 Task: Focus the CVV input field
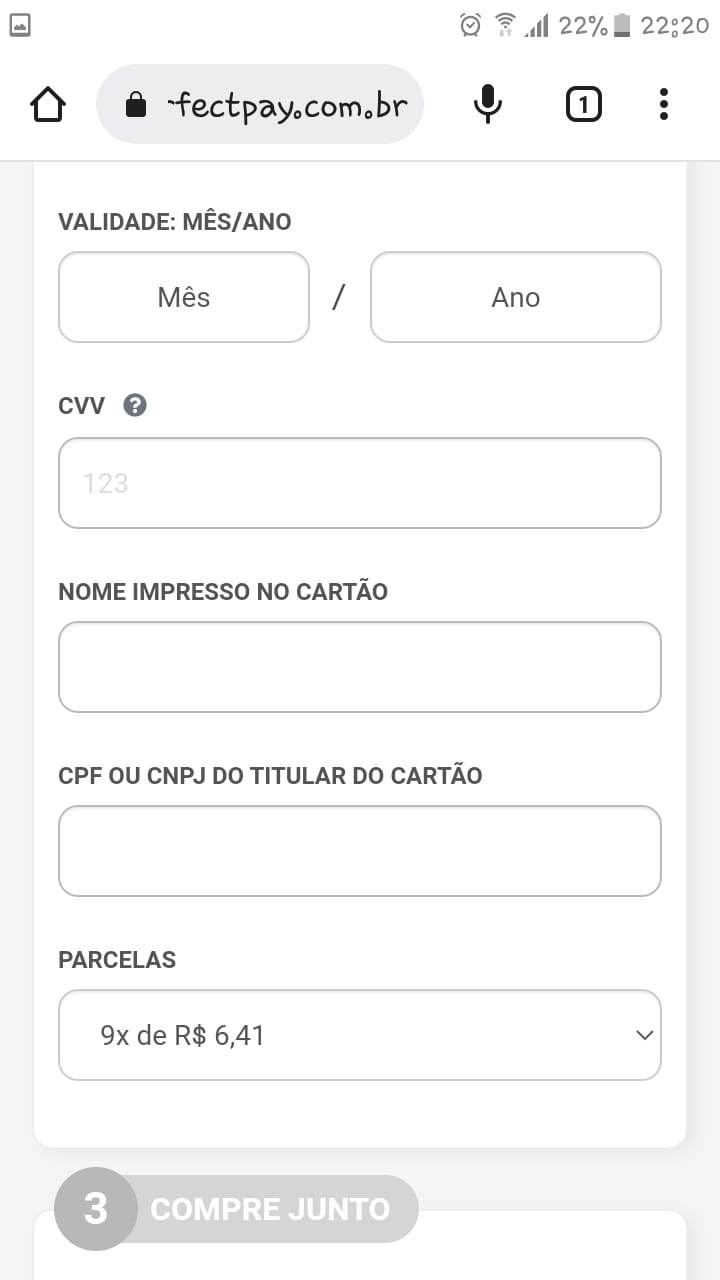click(360, 483)
